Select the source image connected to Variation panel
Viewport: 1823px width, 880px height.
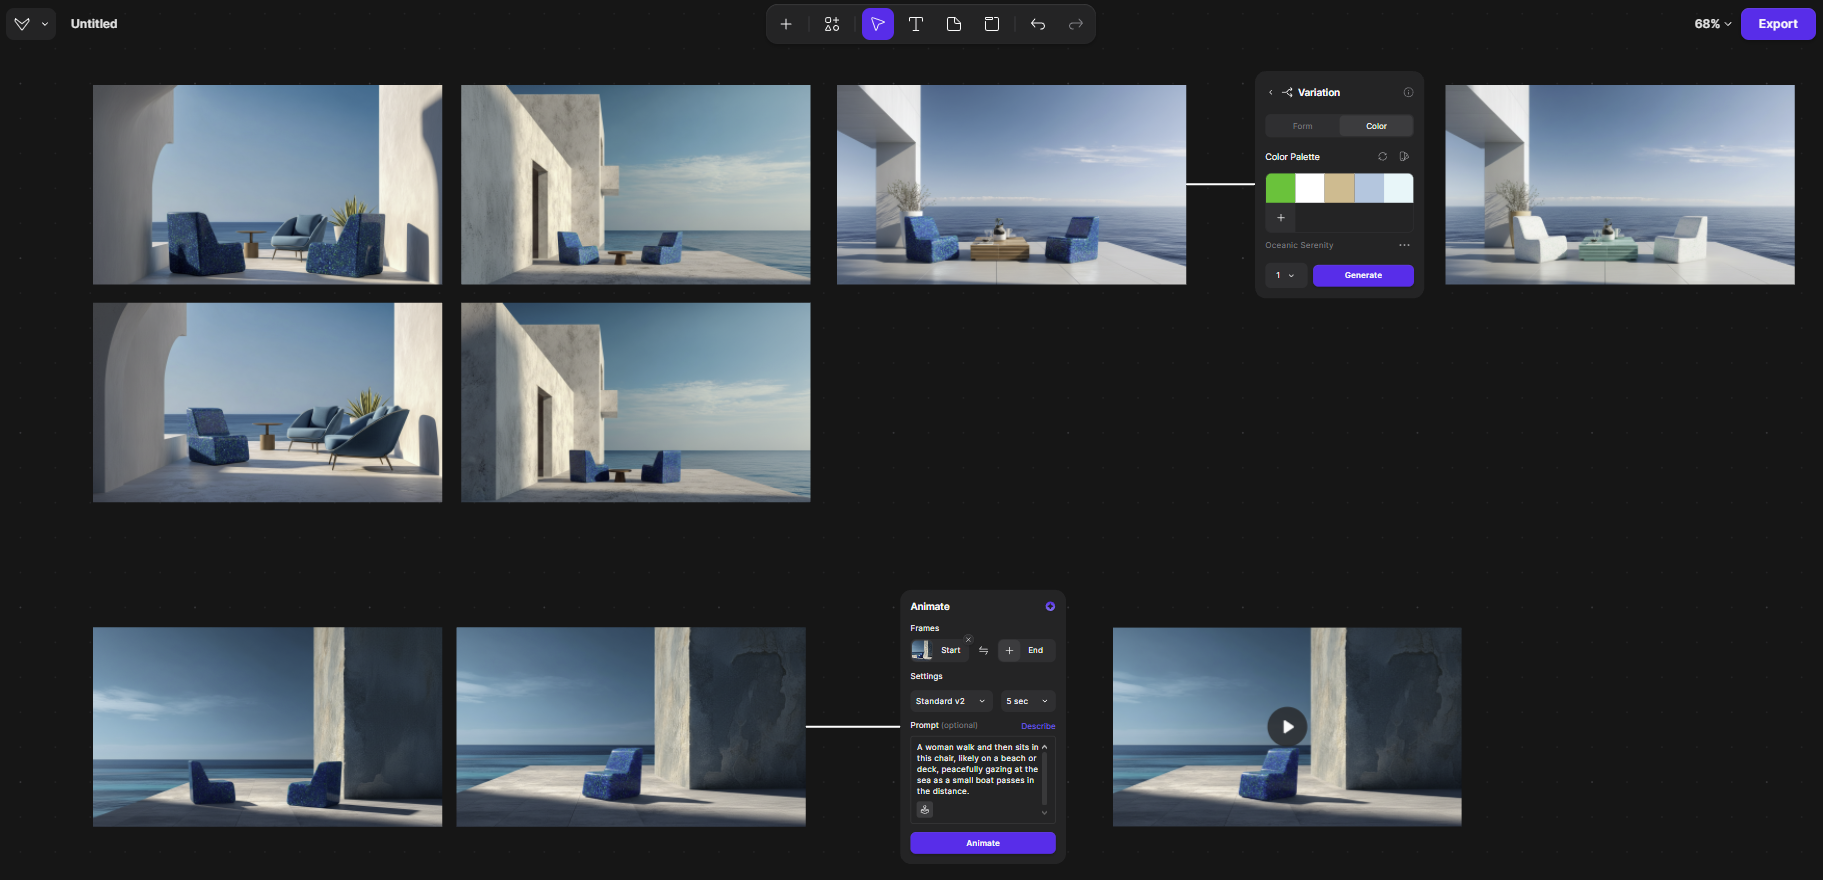[x=1011, y=185]
